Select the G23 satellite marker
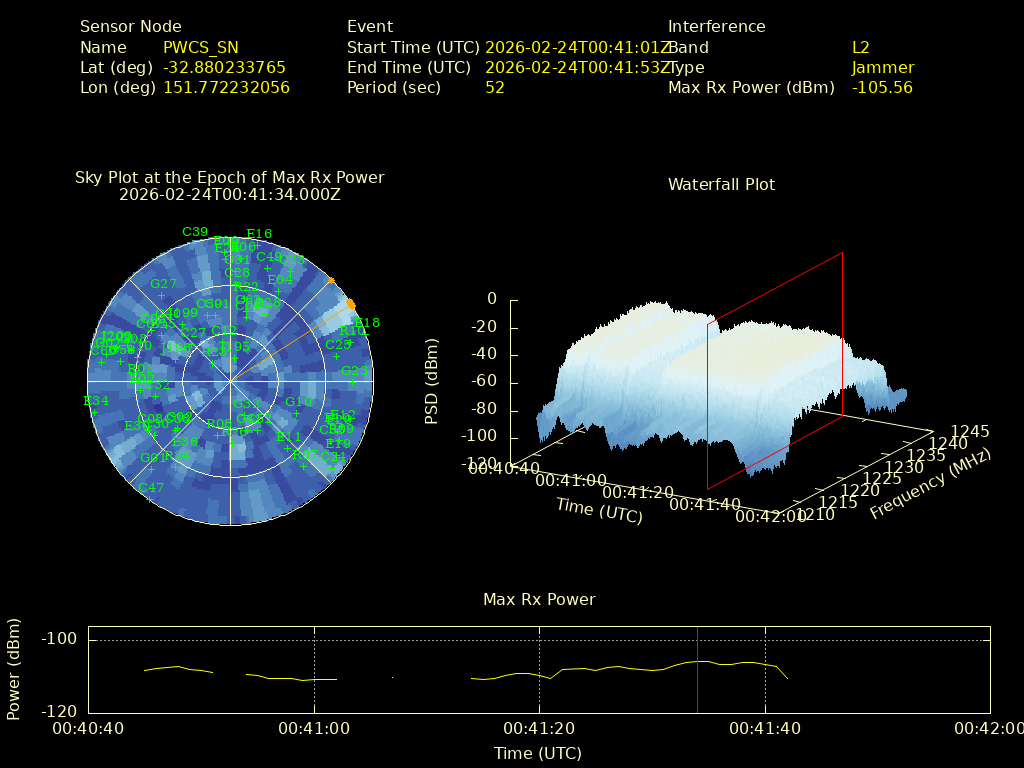The image size is (1024, 768). (354, 372)
